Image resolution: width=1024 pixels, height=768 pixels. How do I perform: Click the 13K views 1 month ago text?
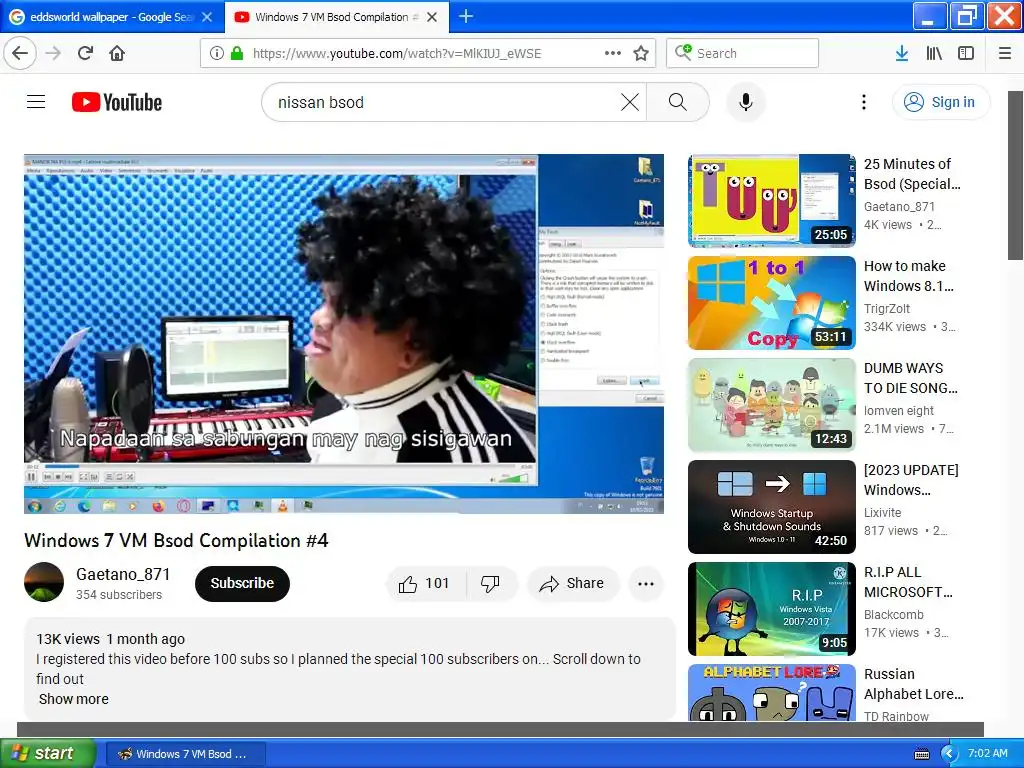(x=110, y=639)
